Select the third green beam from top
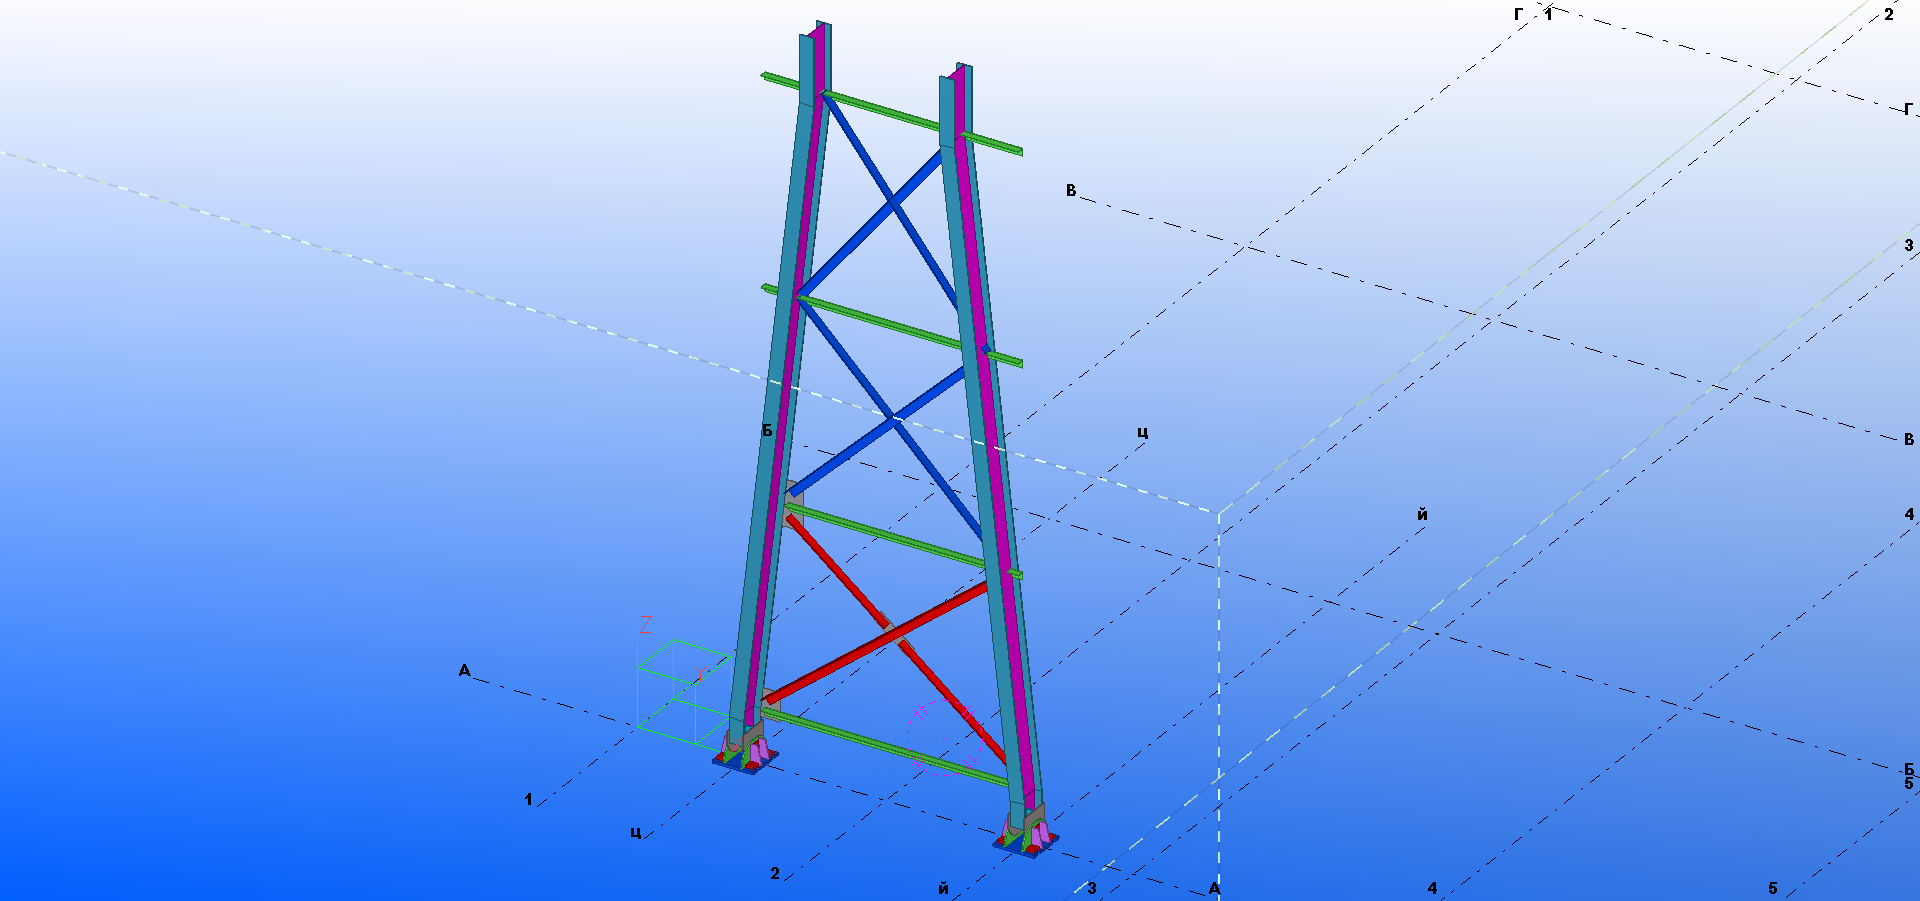Screen dimensions: 1920x901 click(x=903, y=541)
